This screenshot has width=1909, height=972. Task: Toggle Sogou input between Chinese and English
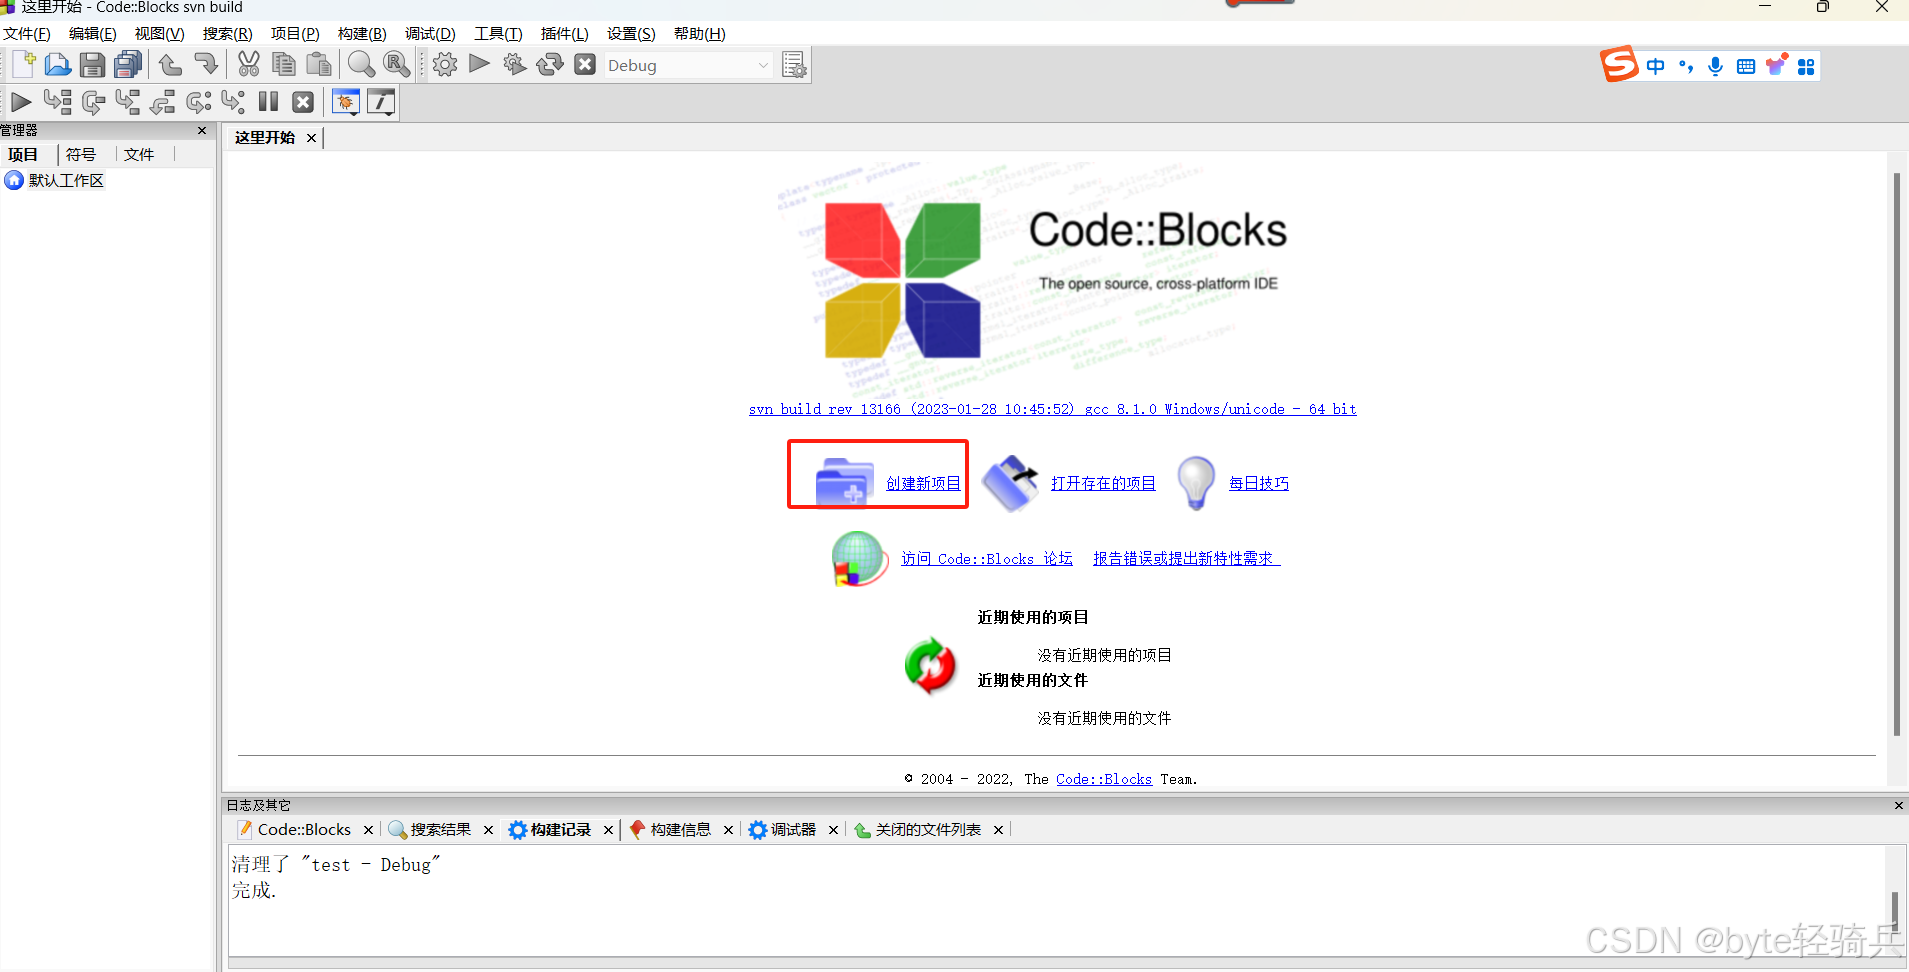(1656, 66)
